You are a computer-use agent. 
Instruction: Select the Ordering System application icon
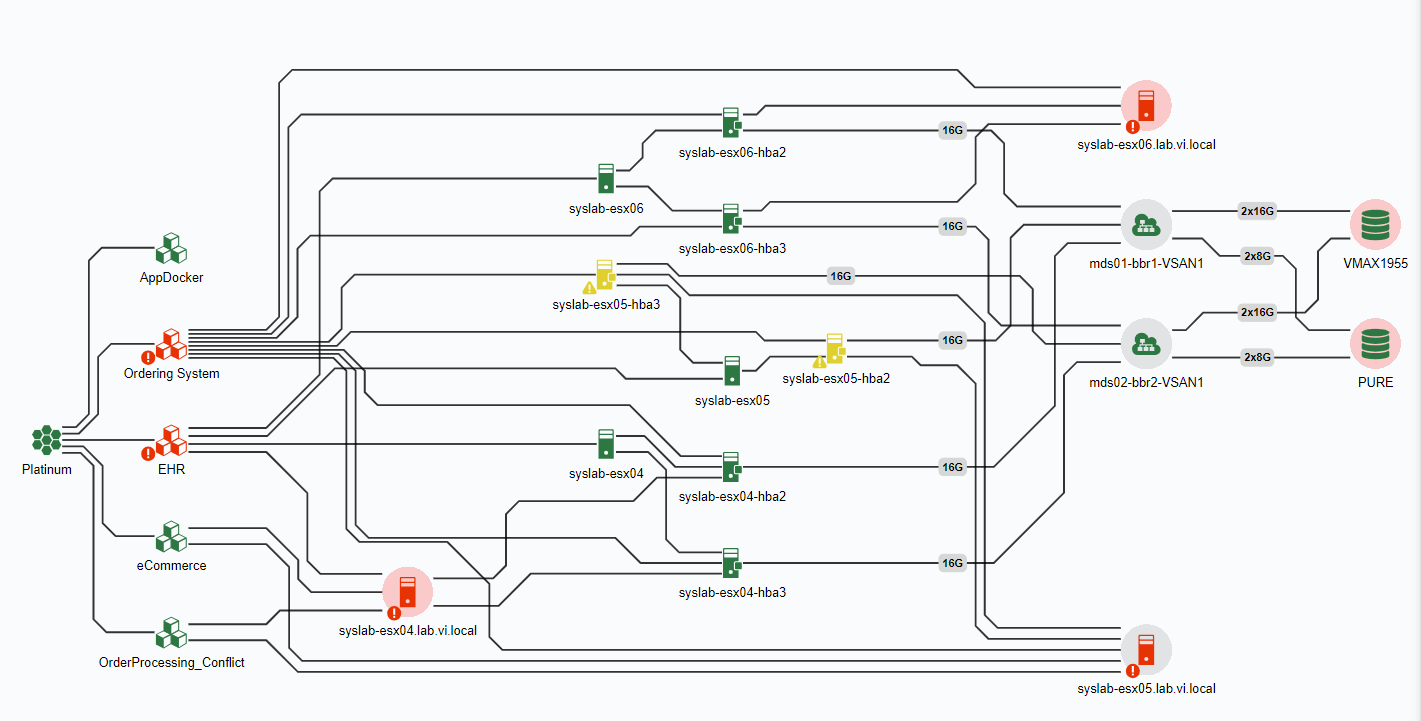(171, 344)
